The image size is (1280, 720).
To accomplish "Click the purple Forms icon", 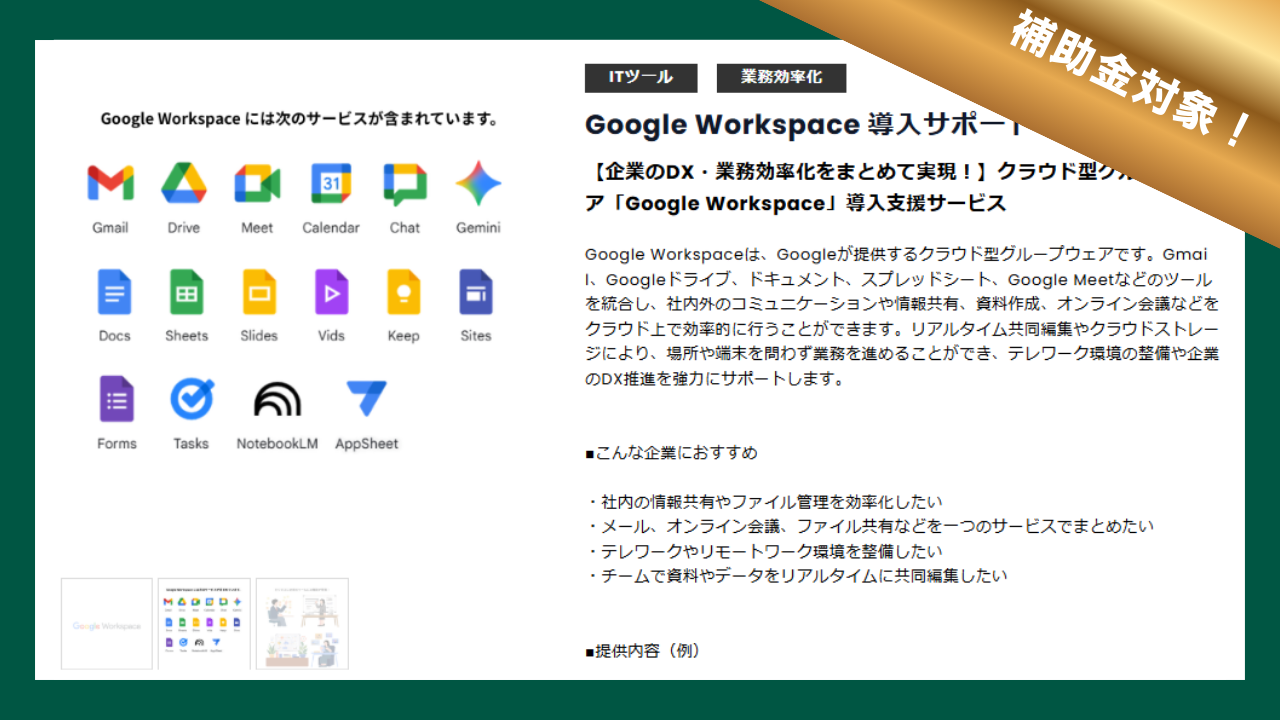I will pyautogui.click(x=116, y=399).
